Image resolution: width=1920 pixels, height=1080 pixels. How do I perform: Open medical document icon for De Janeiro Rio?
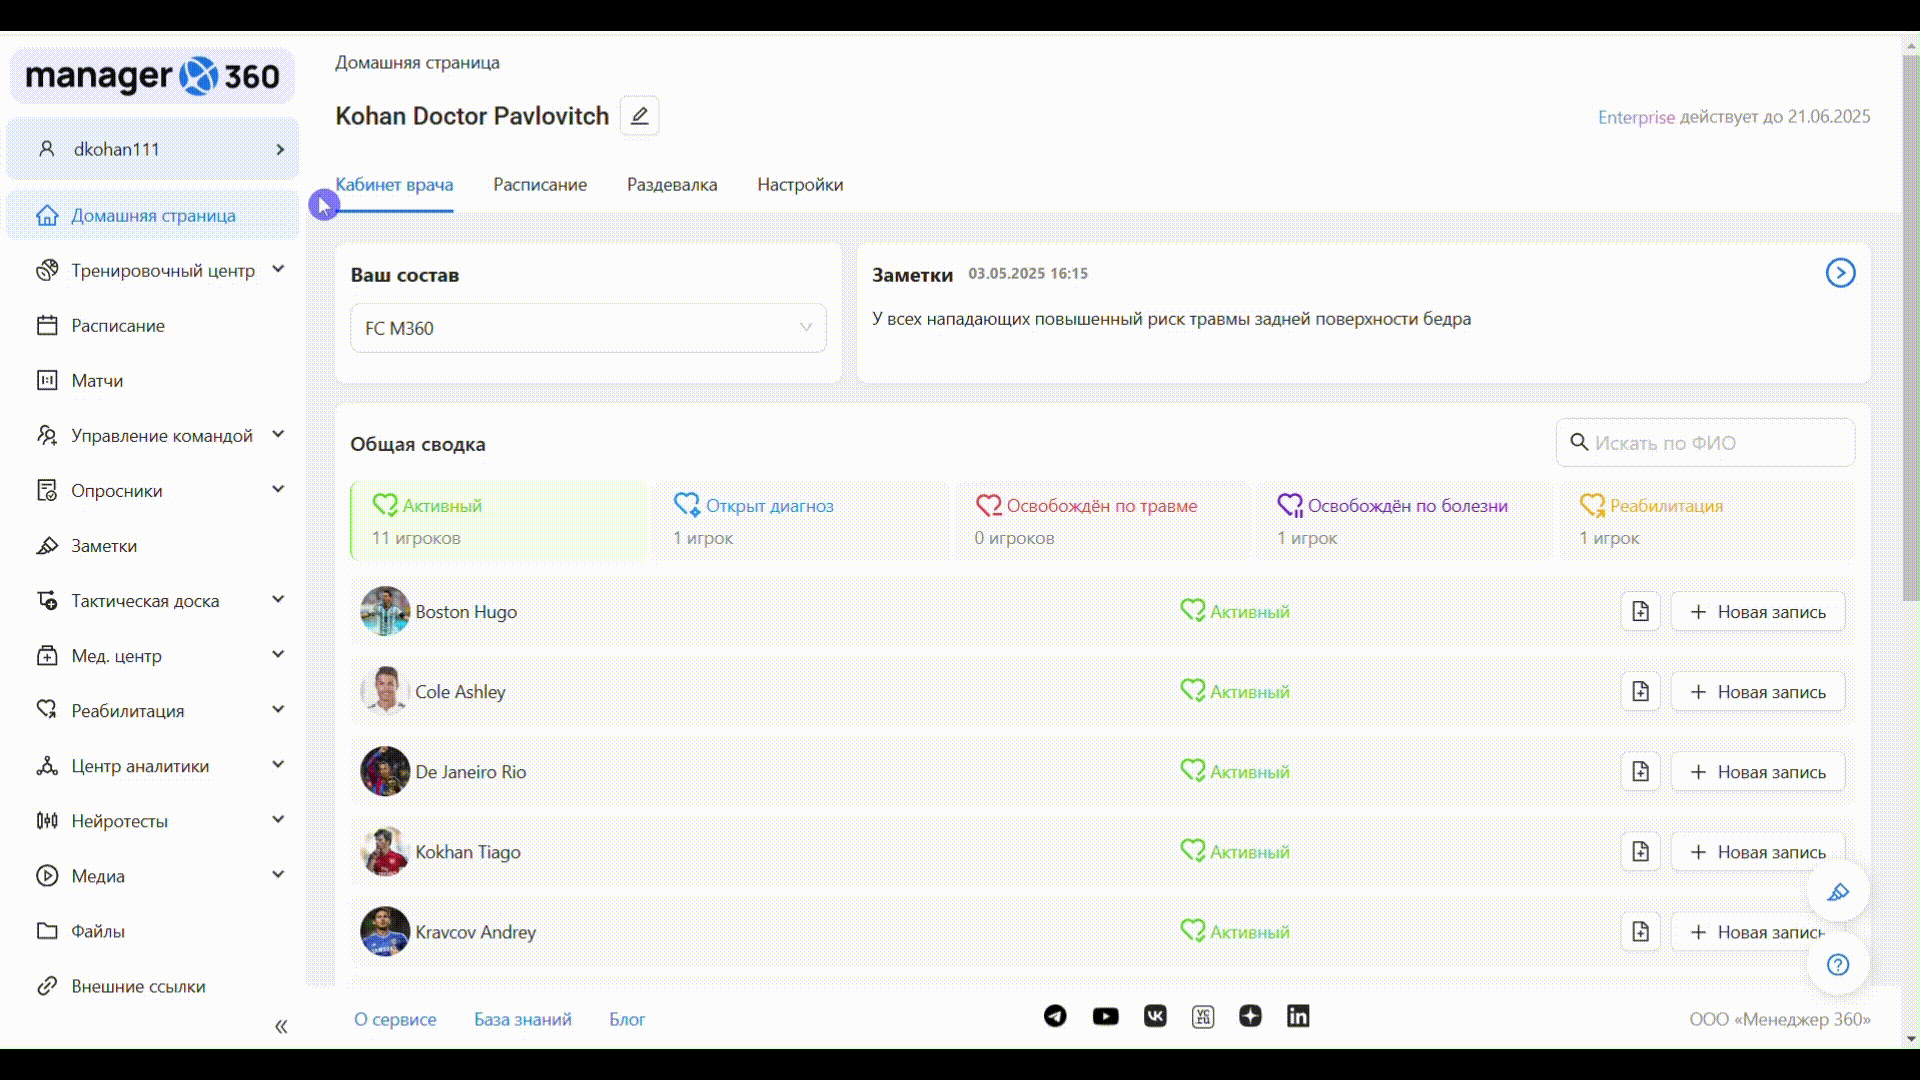click(x=1640, y=771)
